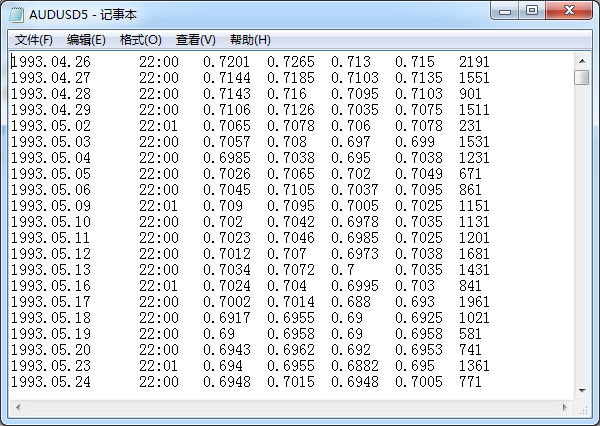Click the volume value 1151
Screen dimensions: 600x426
click(474, 206)
